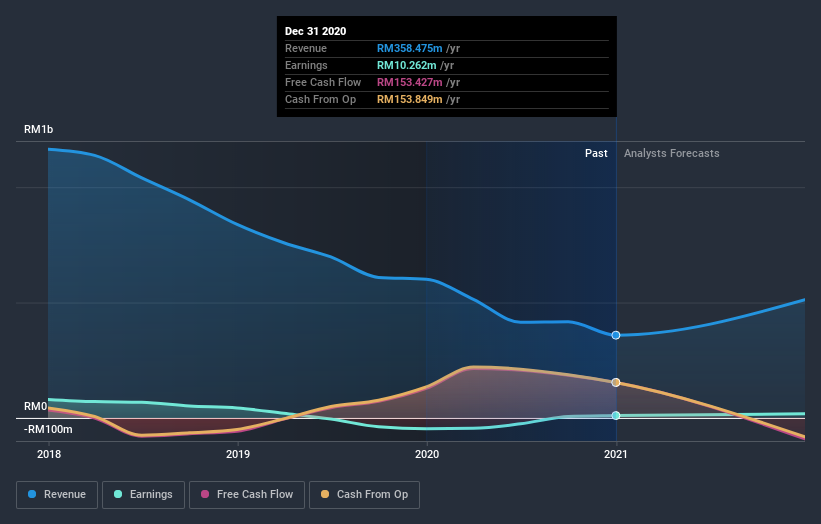Click the orange Cash From Op data point at 2021
This screenshot has width=821, height=524.
point(616,383)
